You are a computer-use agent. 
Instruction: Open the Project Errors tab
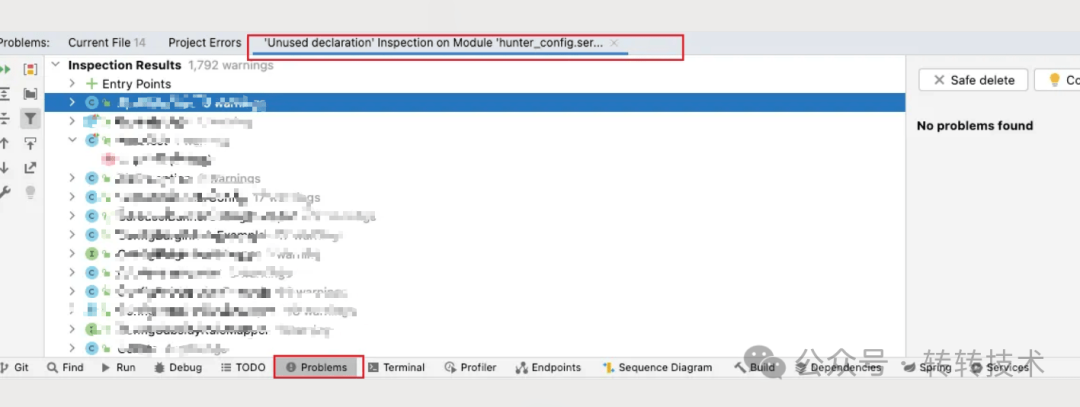tap(205, 43)
